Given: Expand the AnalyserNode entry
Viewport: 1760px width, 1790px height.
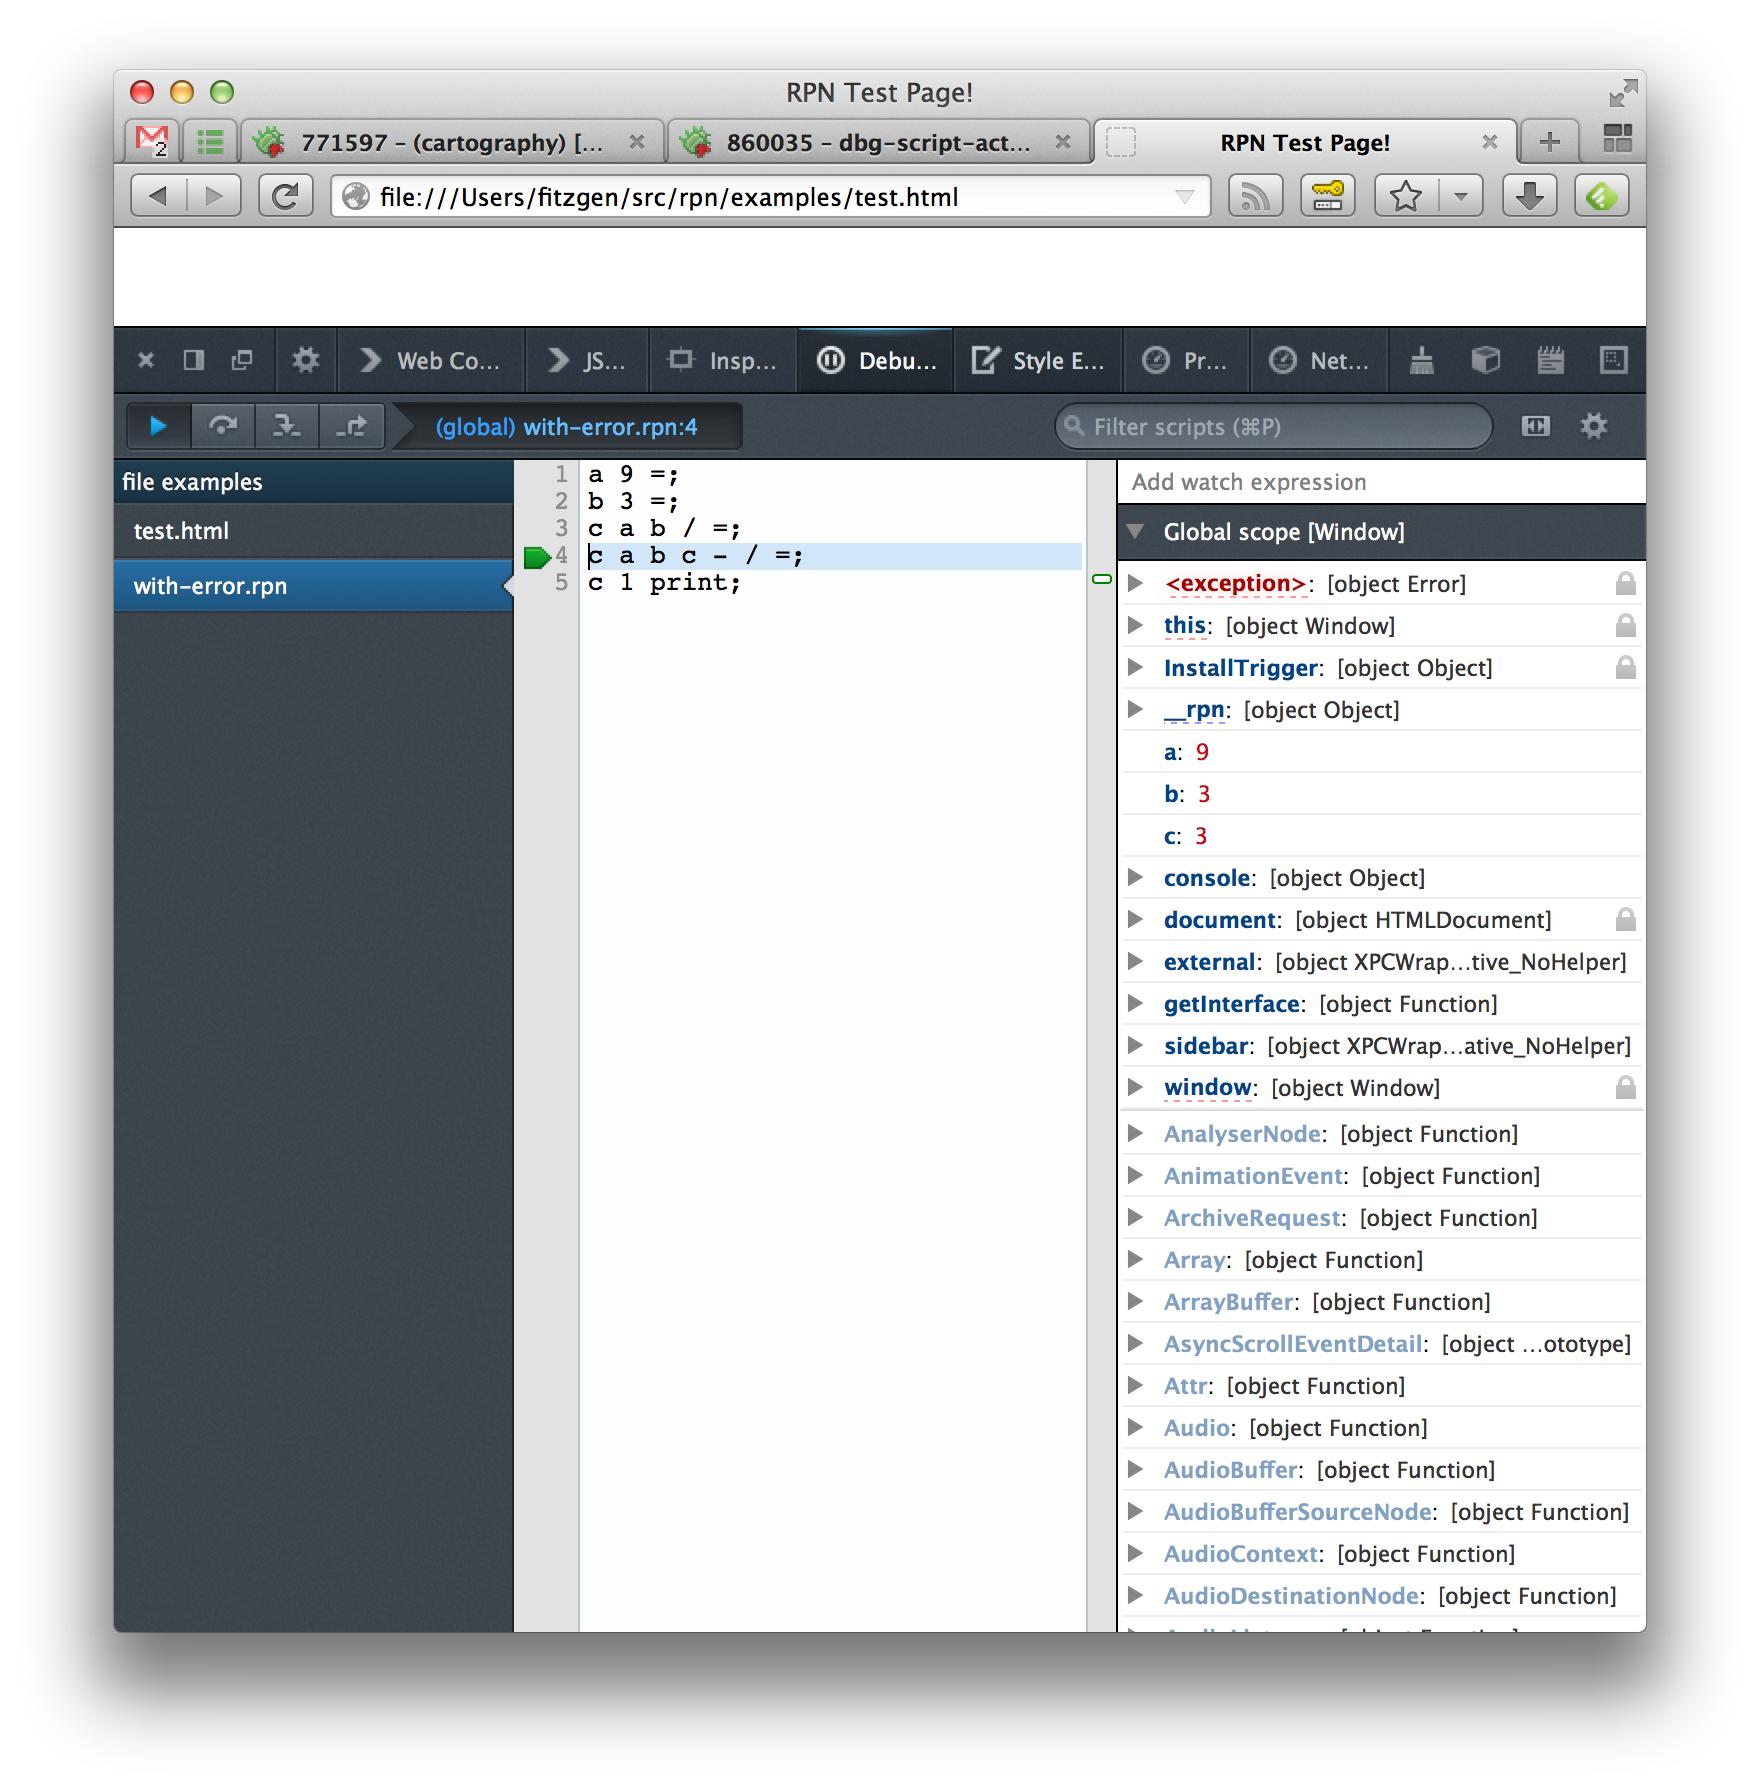Looking at the screenshot, I should pos(1135,1133).
